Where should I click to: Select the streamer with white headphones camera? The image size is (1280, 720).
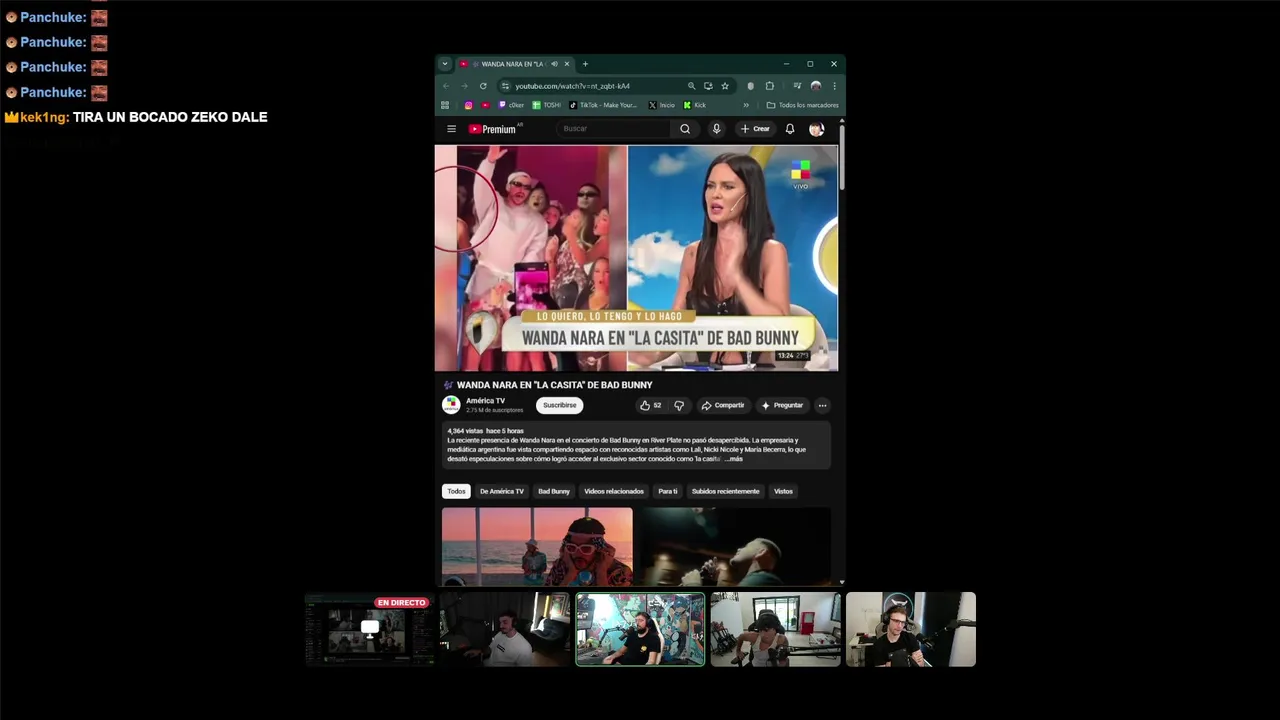(910, 630)
